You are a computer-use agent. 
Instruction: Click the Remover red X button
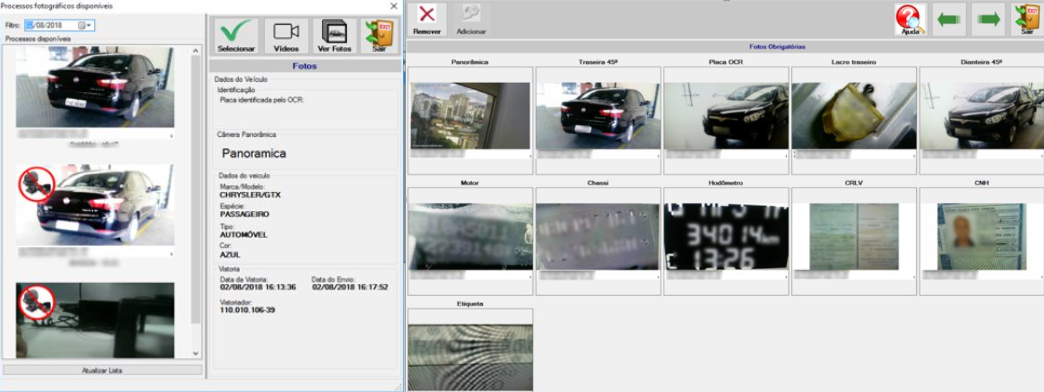(427, 19)
